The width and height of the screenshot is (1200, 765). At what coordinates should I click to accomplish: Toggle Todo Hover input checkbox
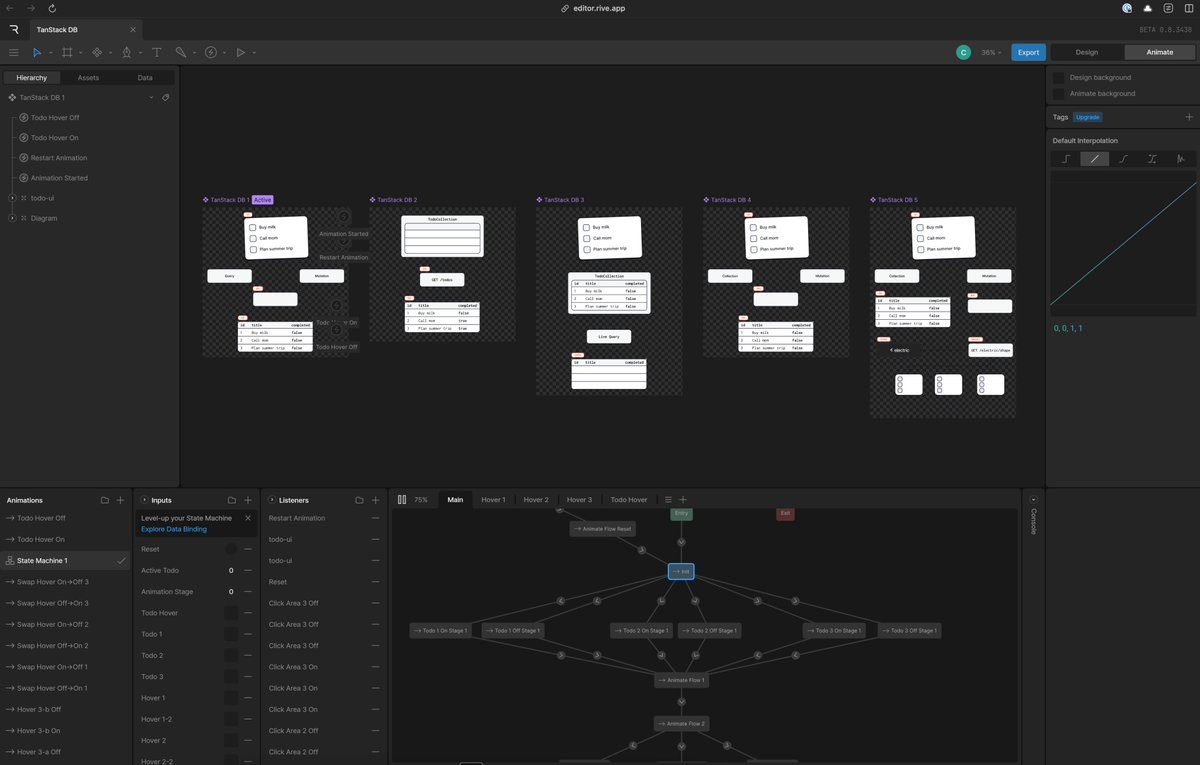pyautogui.click(x=231, y=613)
